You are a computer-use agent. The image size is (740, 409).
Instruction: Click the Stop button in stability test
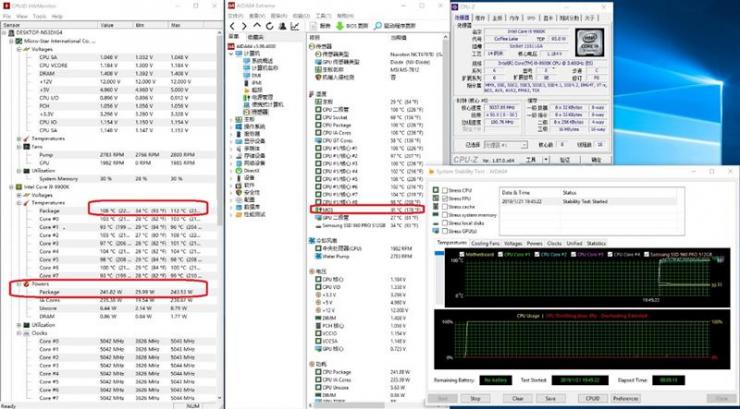pyautogui.click(x=475, y=399)
